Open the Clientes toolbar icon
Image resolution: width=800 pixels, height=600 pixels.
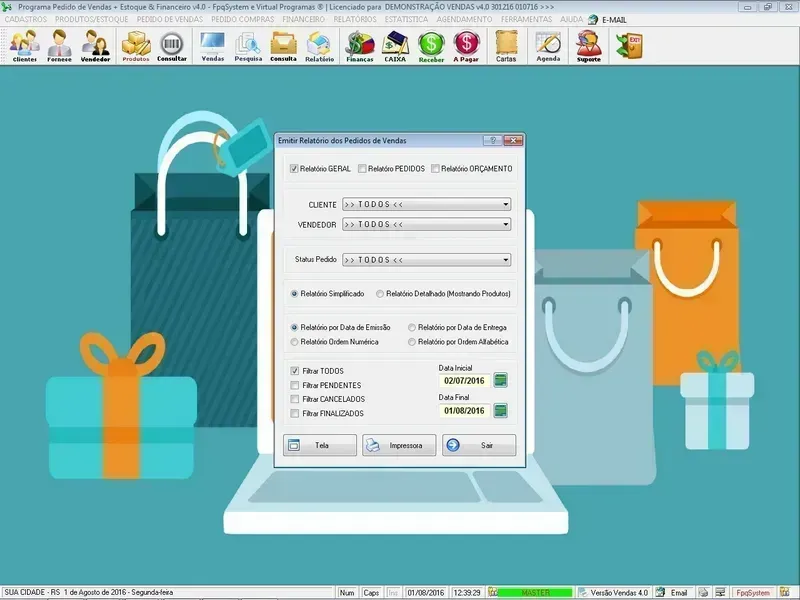[x=25, y=46]
